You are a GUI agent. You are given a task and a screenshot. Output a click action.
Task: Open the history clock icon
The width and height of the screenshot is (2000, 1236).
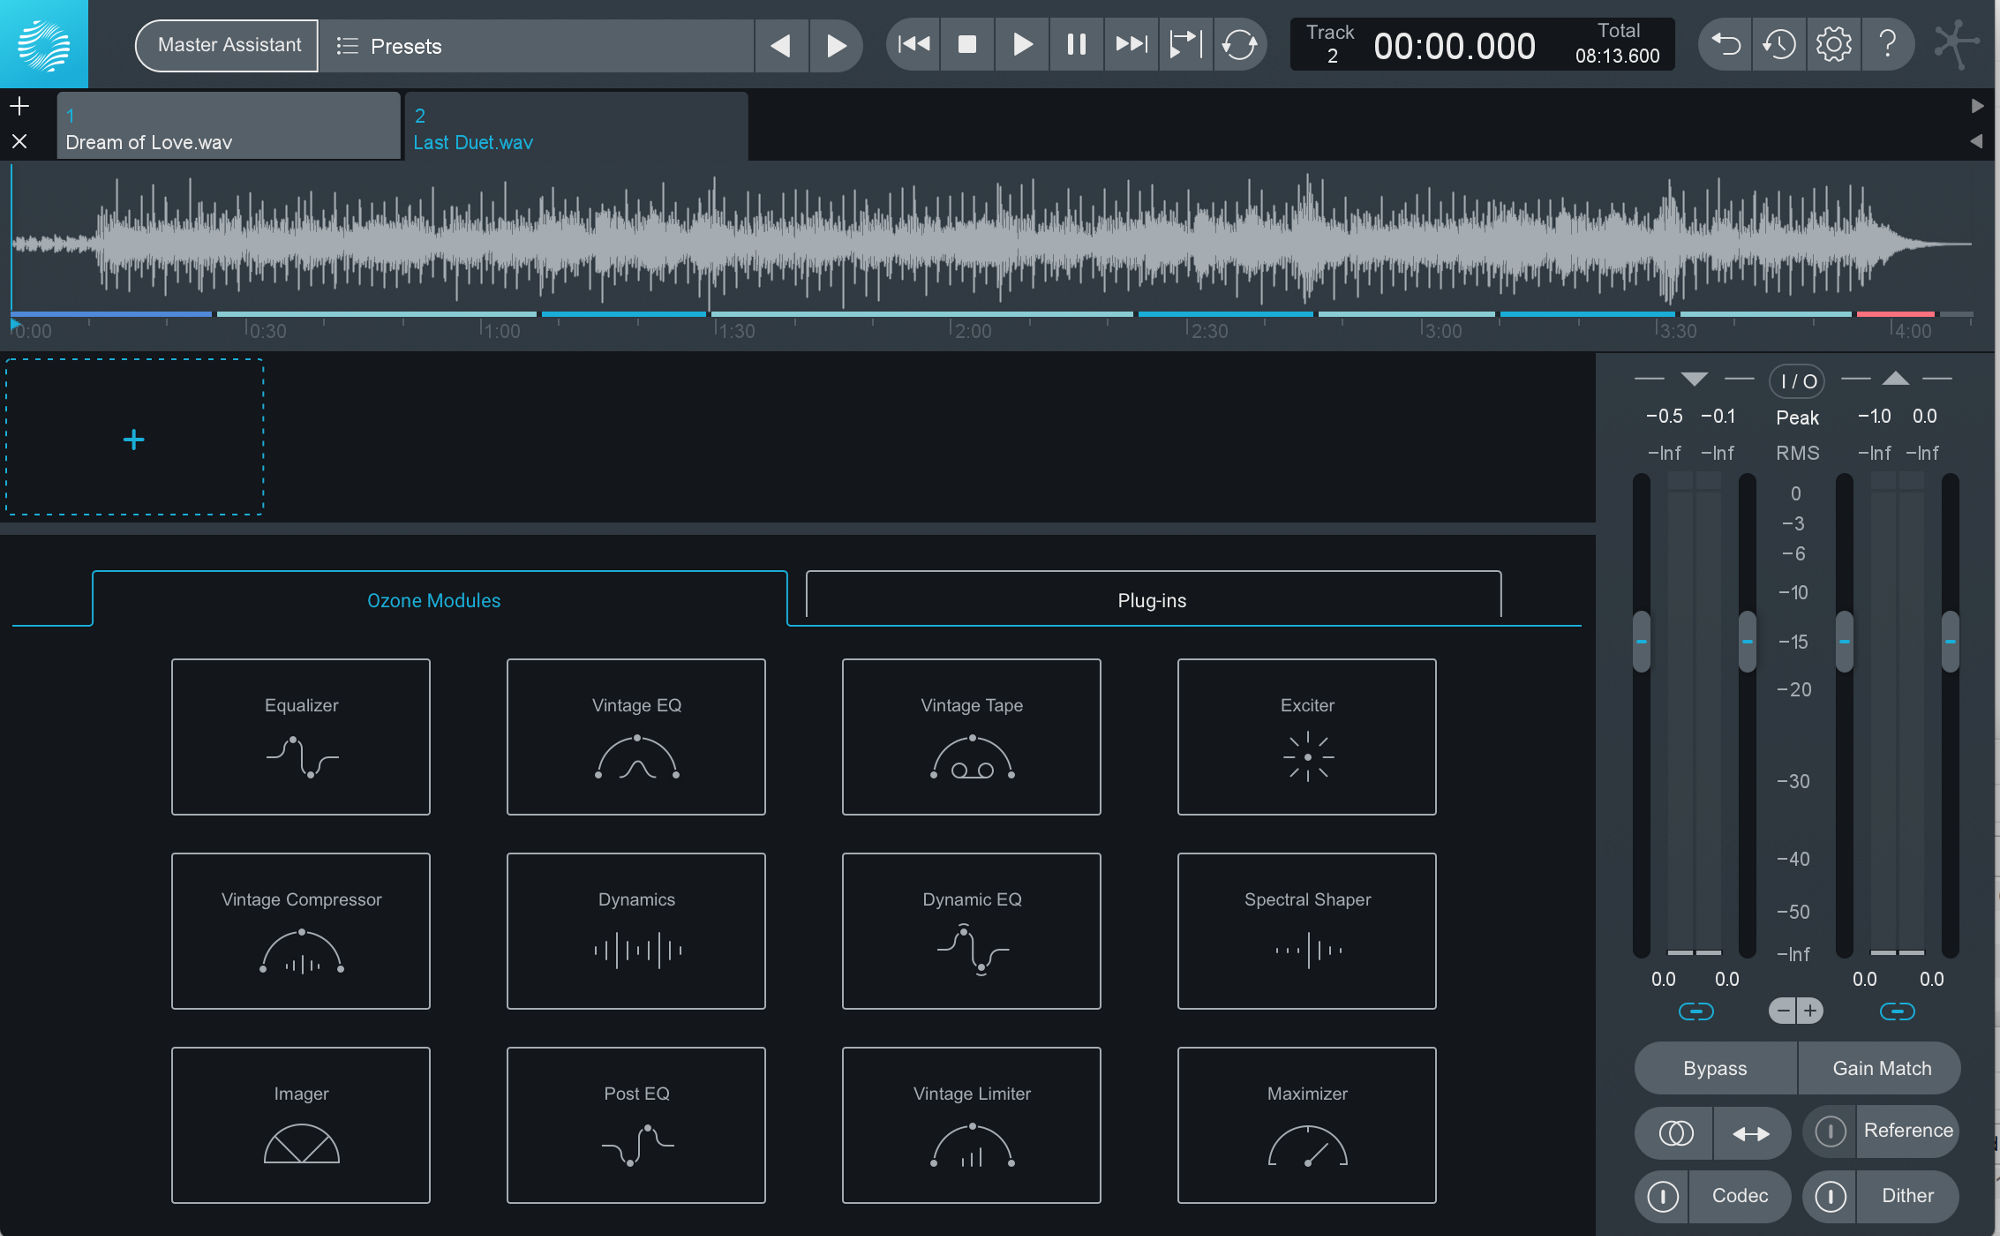tap(1779, 44)
